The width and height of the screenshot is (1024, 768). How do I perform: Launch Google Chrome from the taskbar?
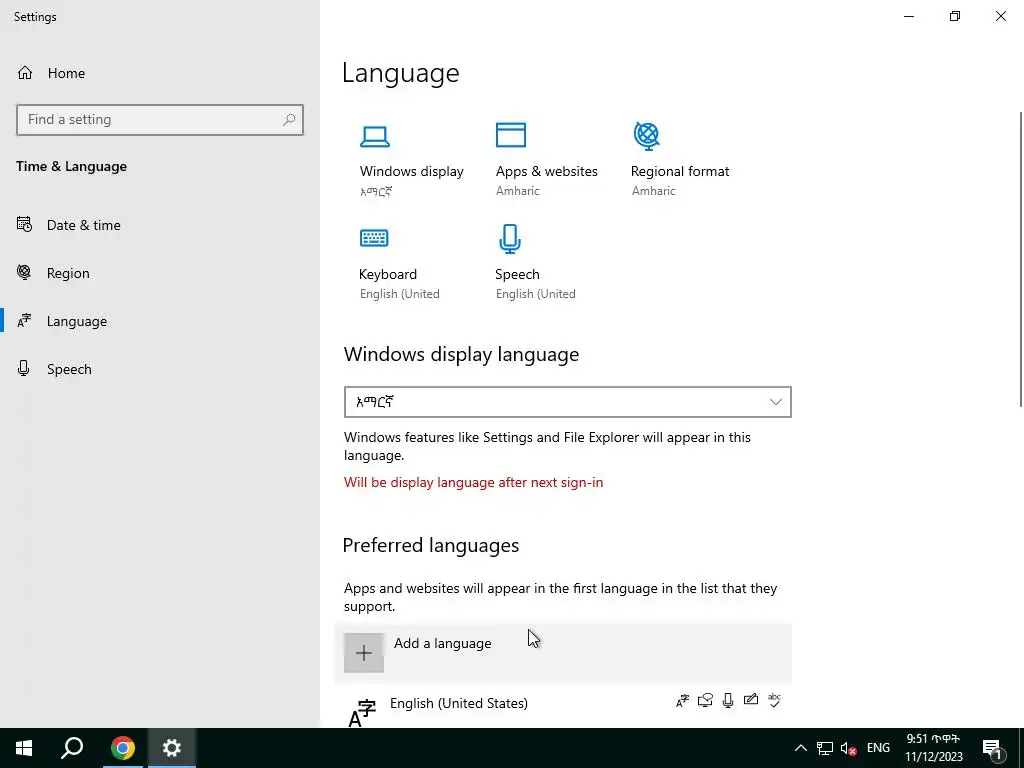[122, 748]
